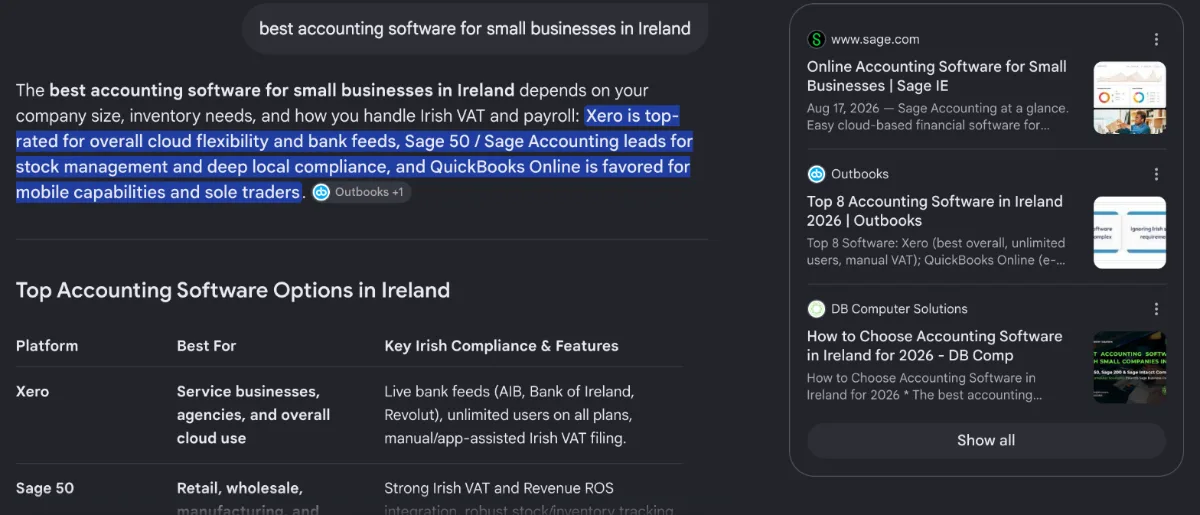The height and width of the screenshot is (515, 1200).
Task: Click the Outbooks result thumbnail image
Action: pos(1130,233)
